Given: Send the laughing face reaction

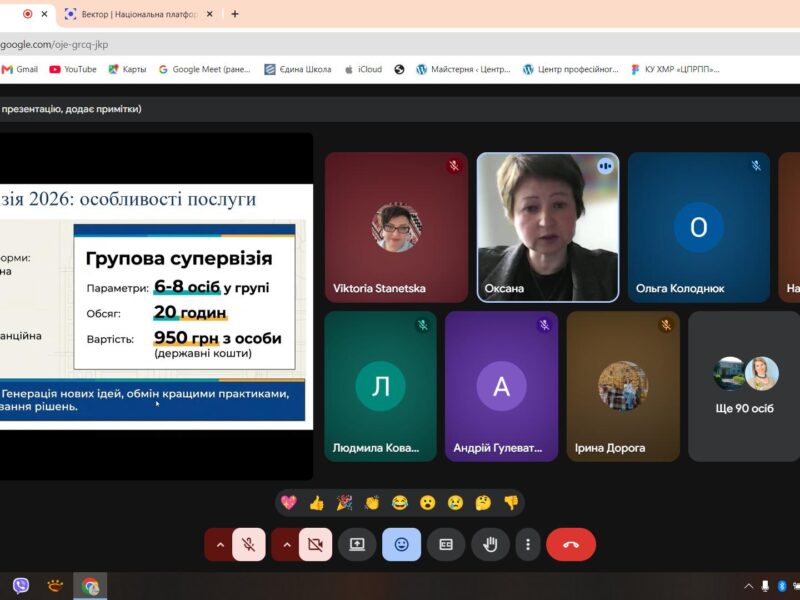Looking at the screenshot, I should coord(400,503).
